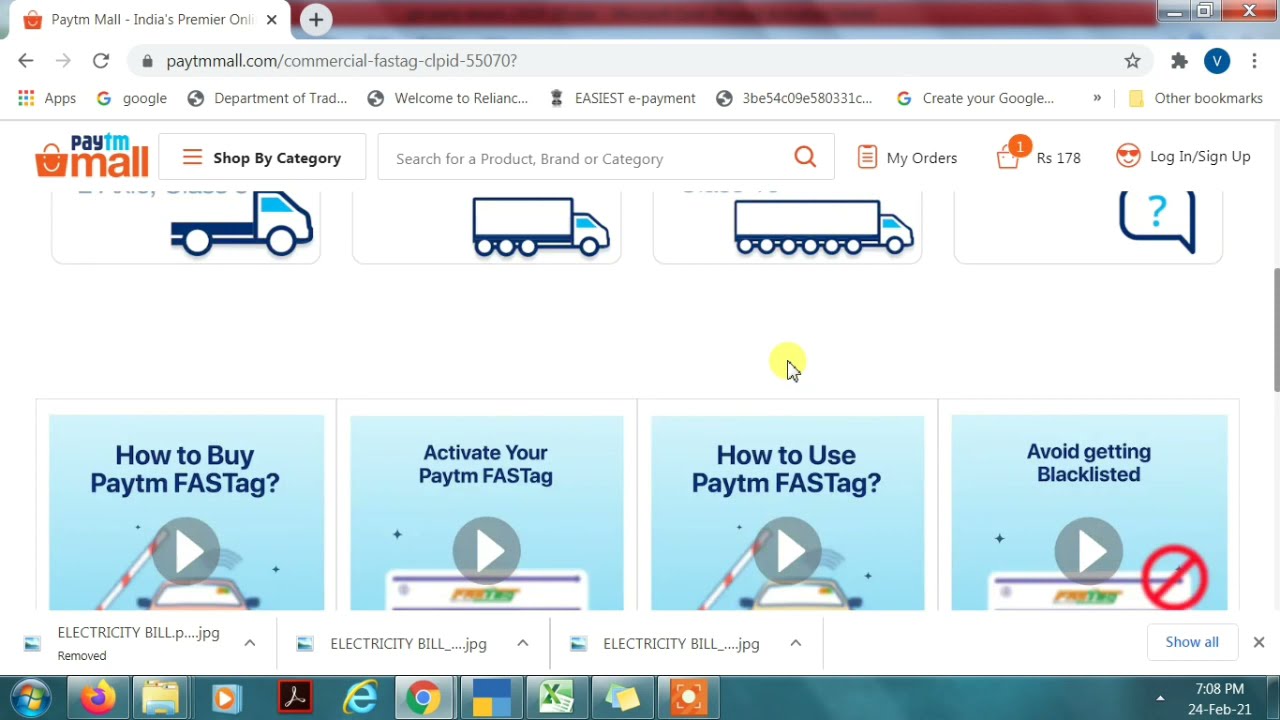The height and width of the screenshot is (720, 1280).
Task: Show hidden system tray icons
Action: point(1160,697)
